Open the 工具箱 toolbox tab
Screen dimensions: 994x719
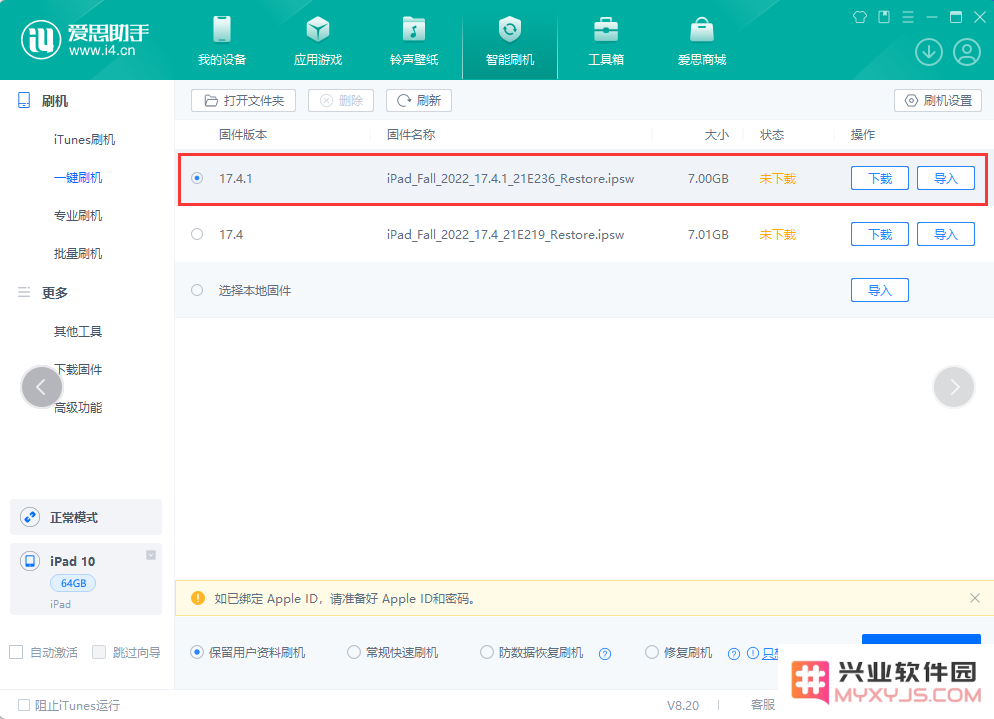(606, 41)
